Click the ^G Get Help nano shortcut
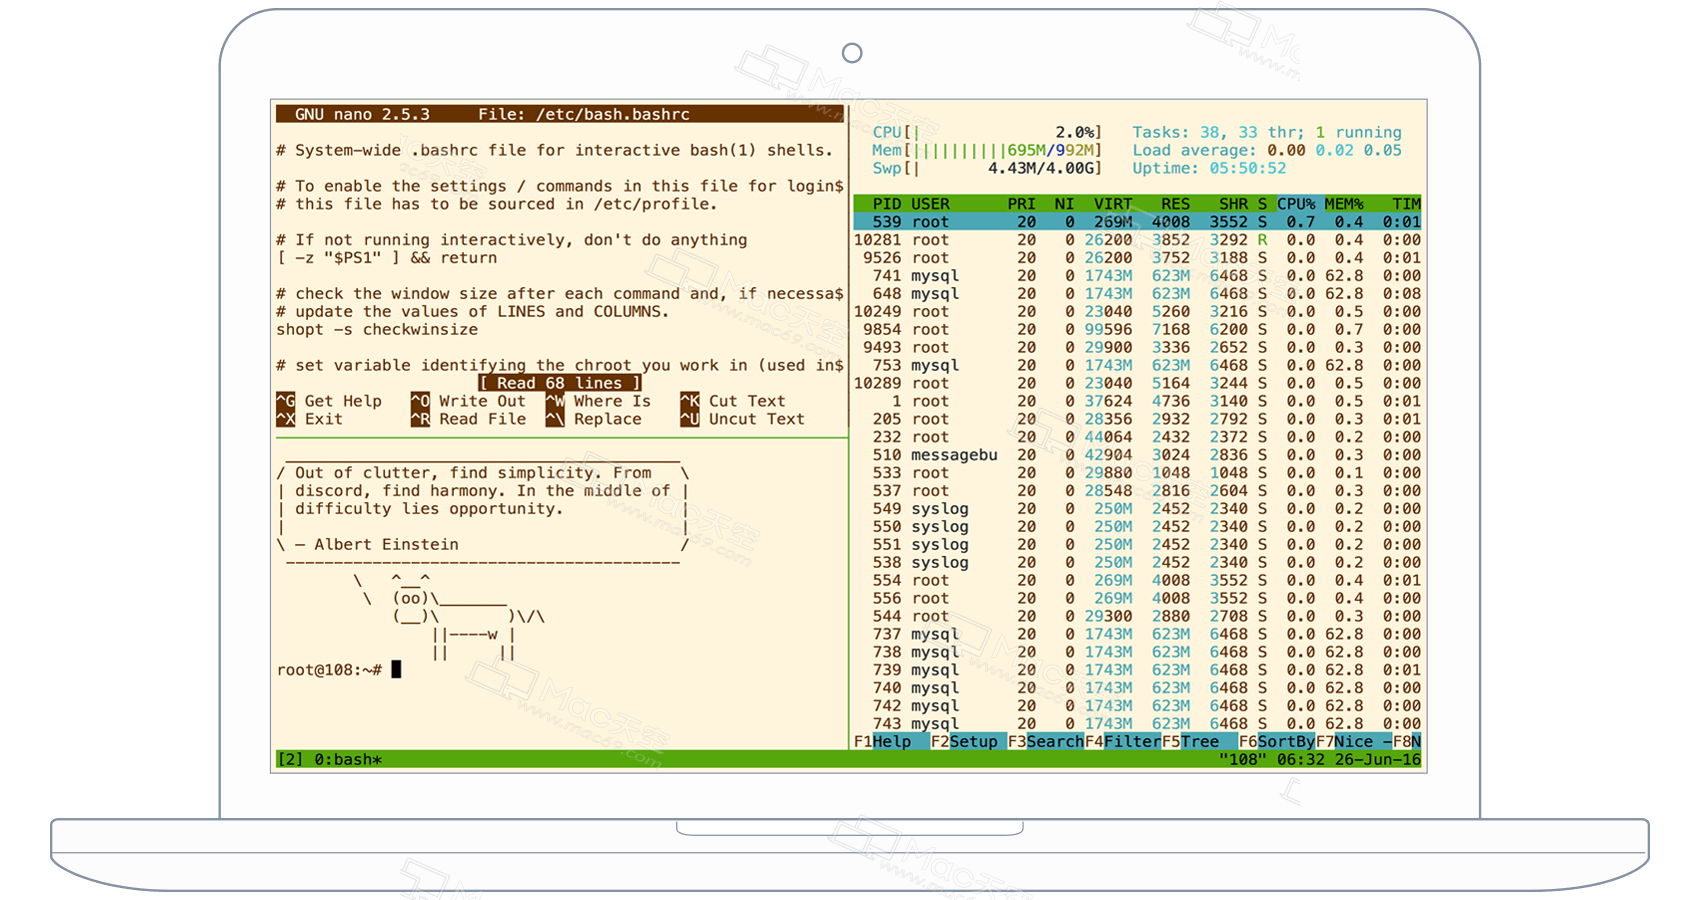 click(x=329, y=401)
